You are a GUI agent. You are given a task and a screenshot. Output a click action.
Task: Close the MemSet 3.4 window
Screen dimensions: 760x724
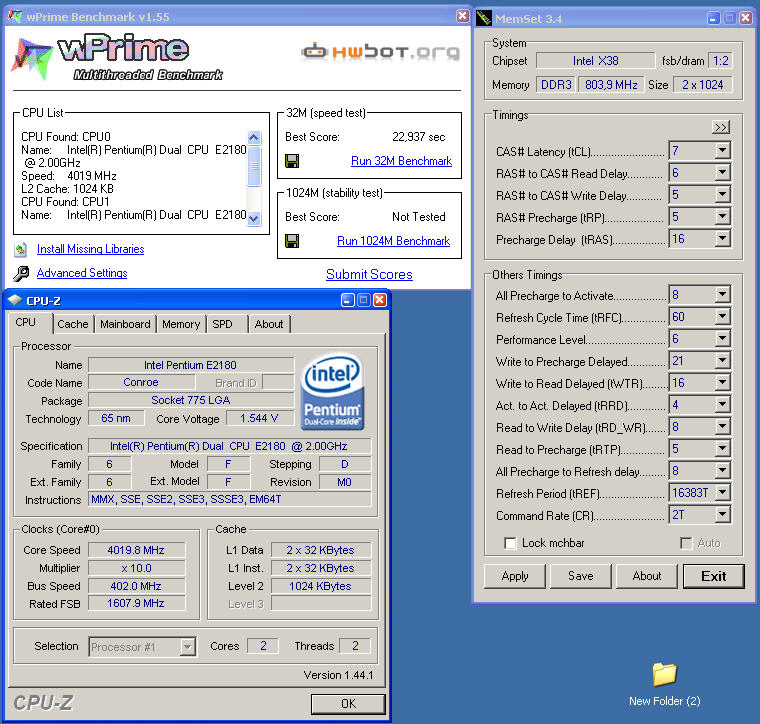(x=746, y=18)
